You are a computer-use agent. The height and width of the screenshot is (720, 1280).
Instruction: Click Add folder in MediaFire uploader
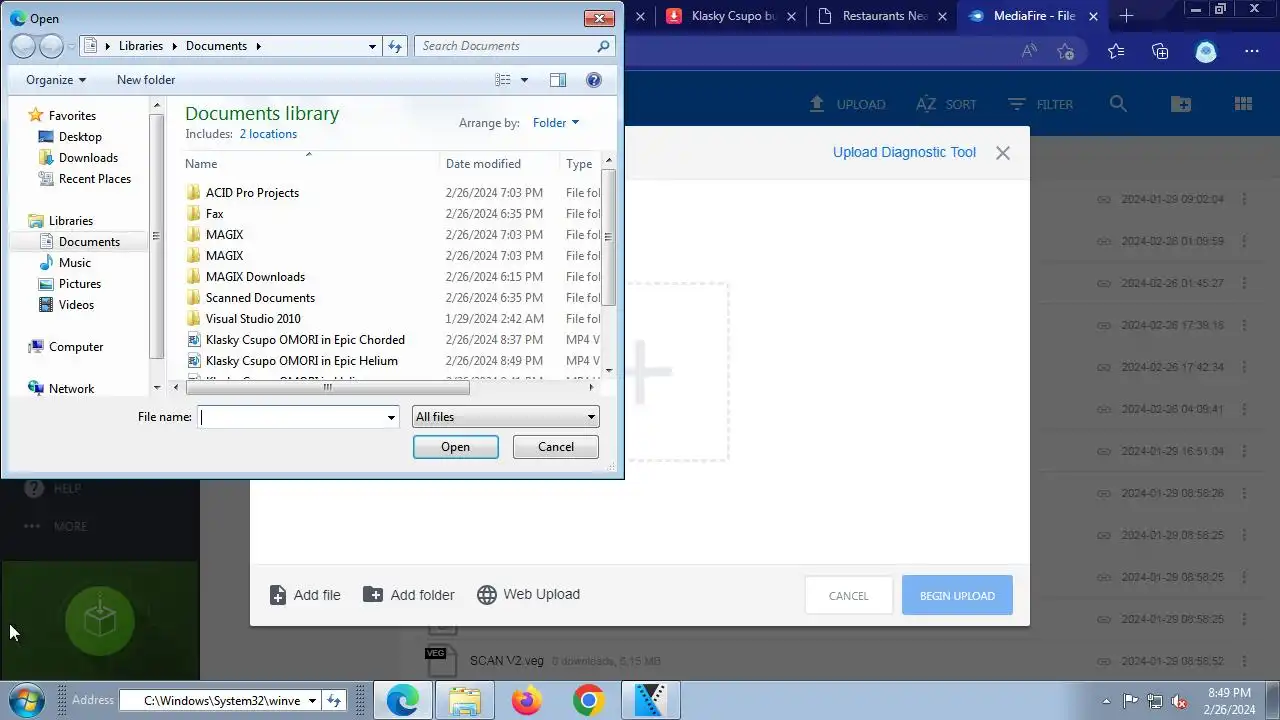tap(409, 595)
